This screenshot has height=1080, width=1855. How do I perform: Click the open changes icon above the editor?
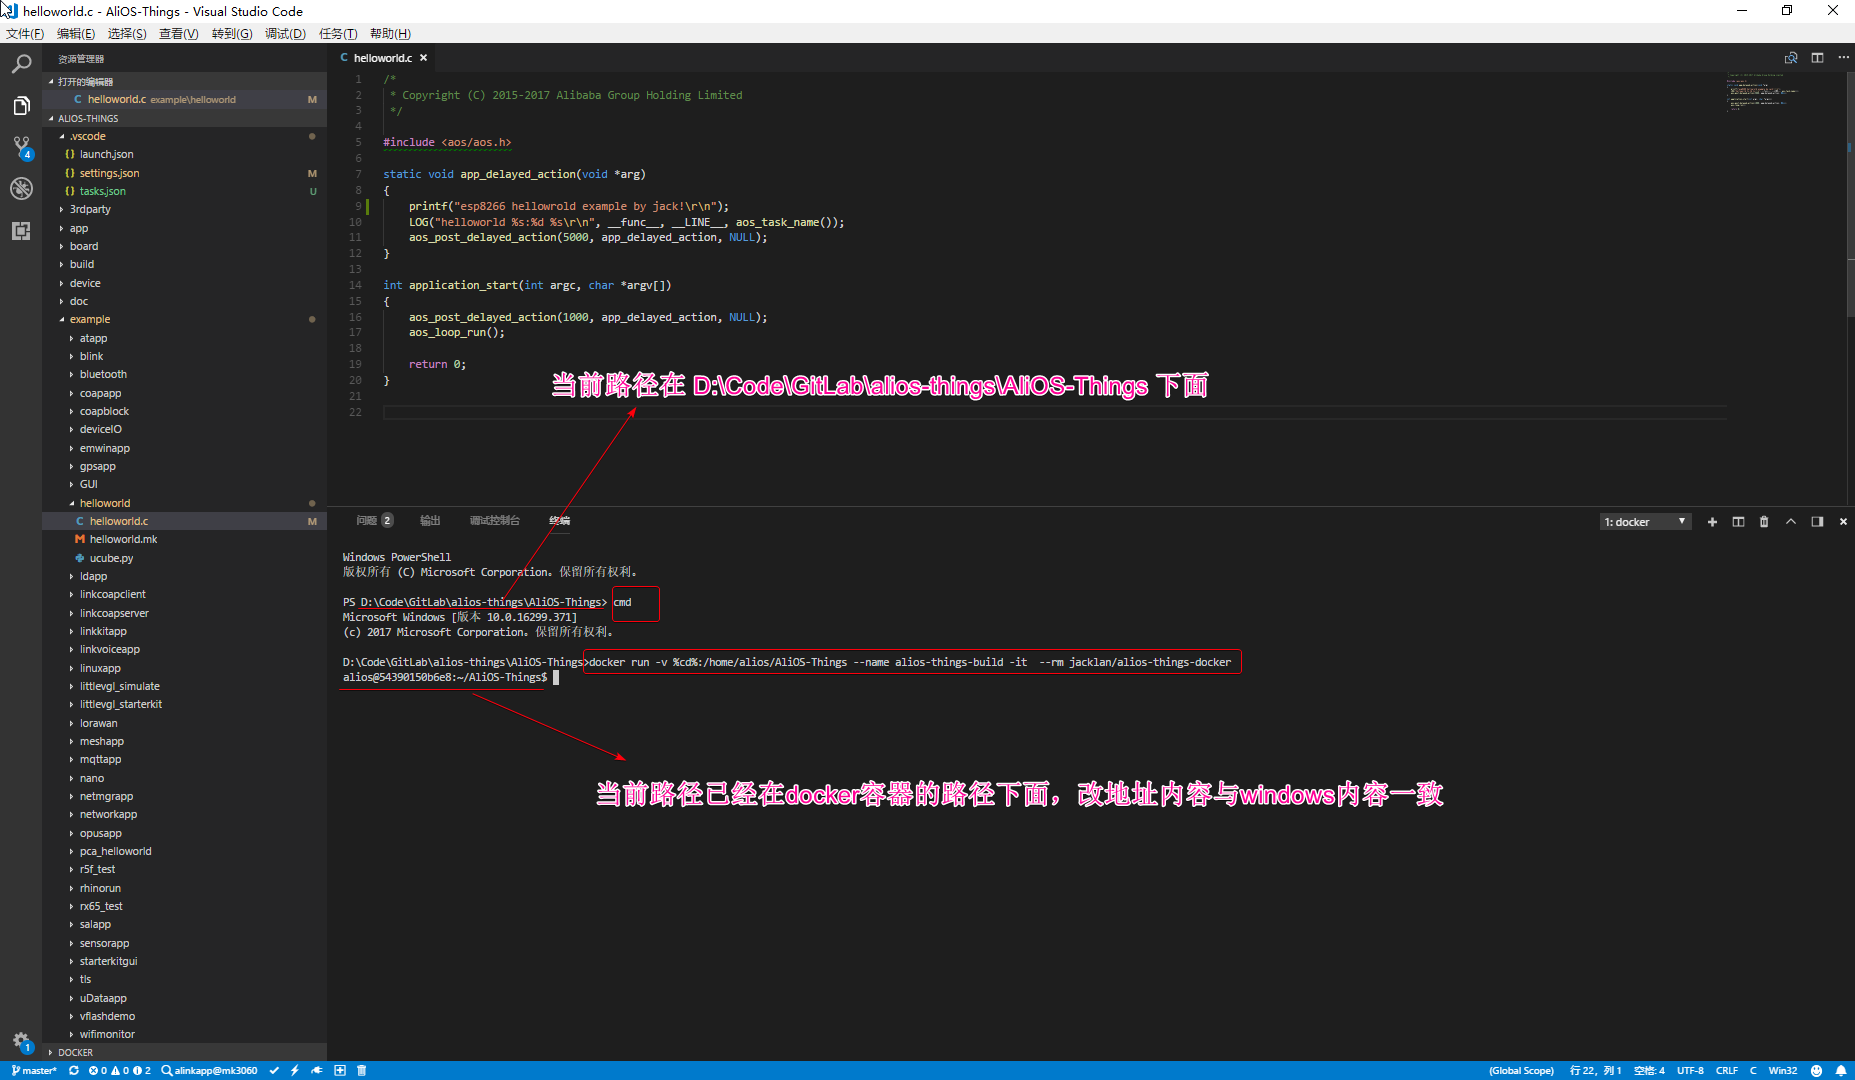coord(1791,58)
